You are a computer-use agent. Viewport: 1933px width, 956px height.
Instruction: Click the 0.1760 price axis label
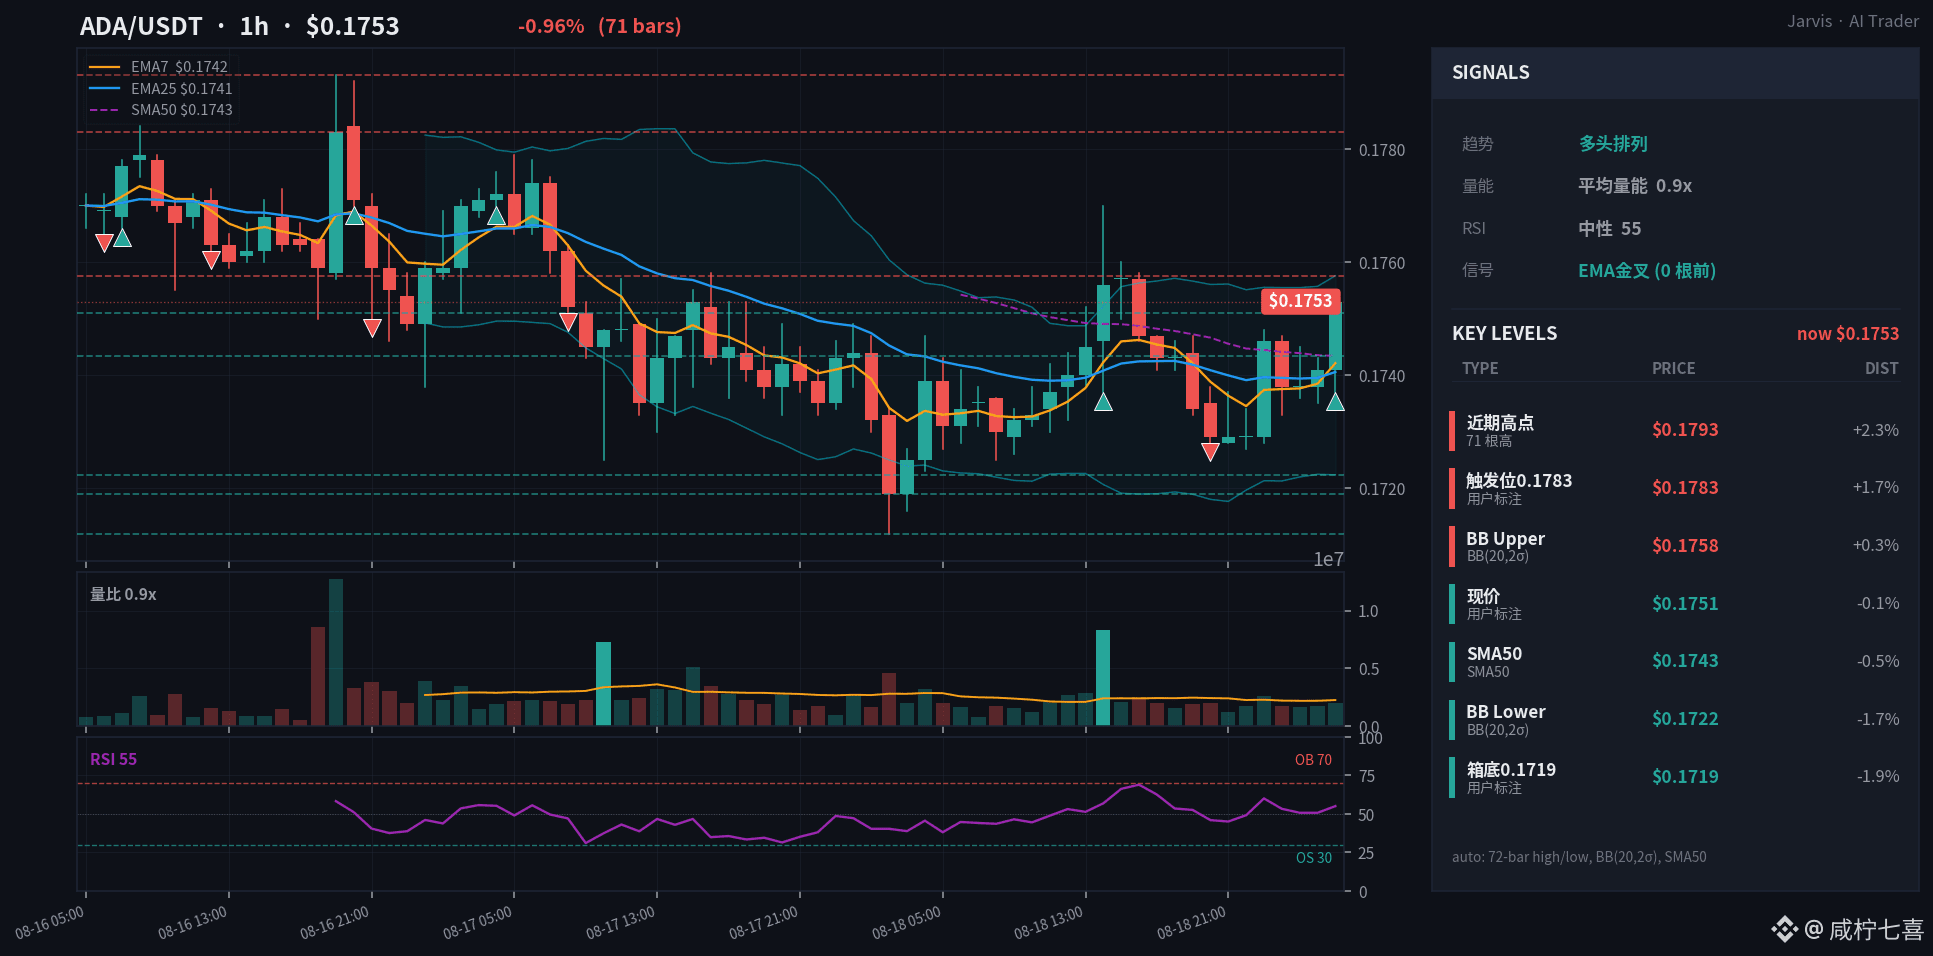(1382, 263)
